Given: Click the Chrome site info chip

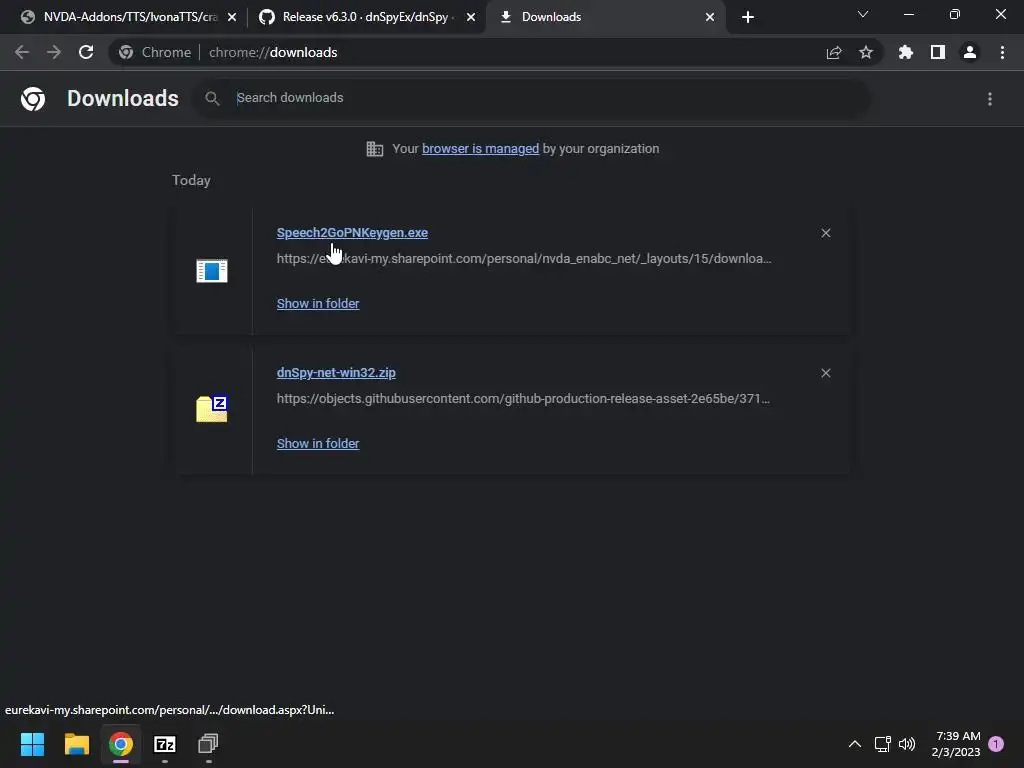Looking at the screenshot, I should pos(155,52).
